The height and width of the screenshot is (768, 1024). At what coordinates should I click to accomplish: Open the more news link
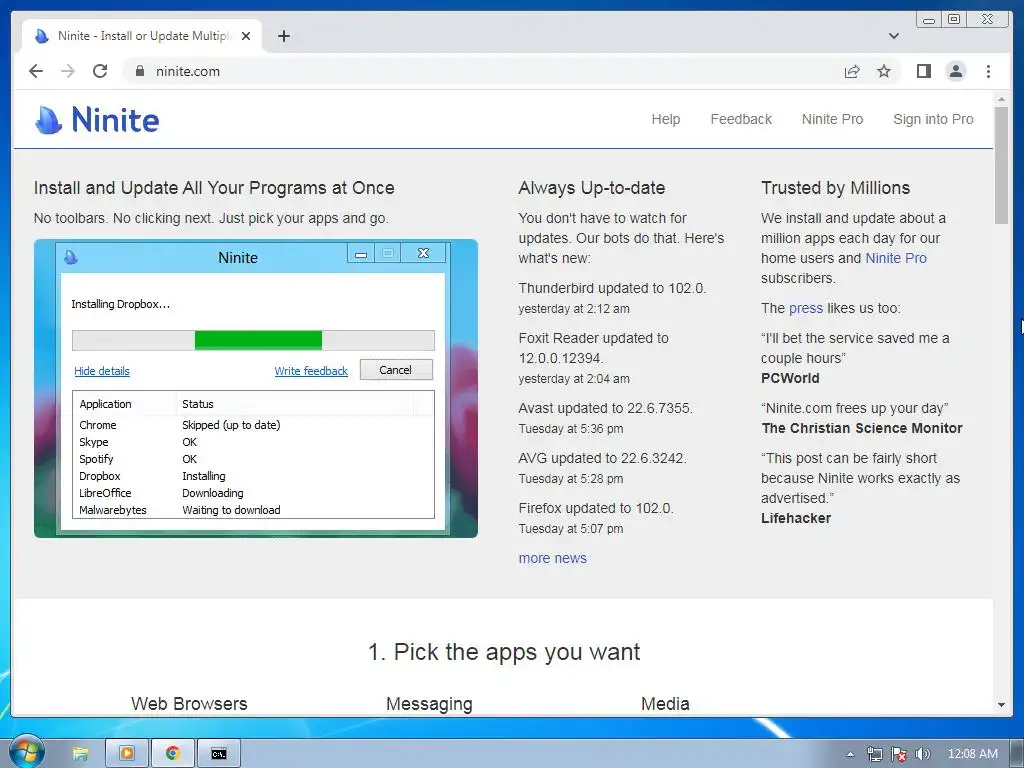pyautogui.click(x=552, y=558)
